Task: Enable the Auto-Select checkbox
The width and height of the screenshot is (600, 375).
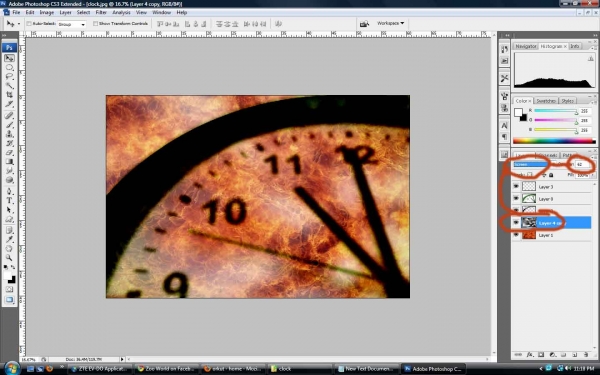Action: 29,24
